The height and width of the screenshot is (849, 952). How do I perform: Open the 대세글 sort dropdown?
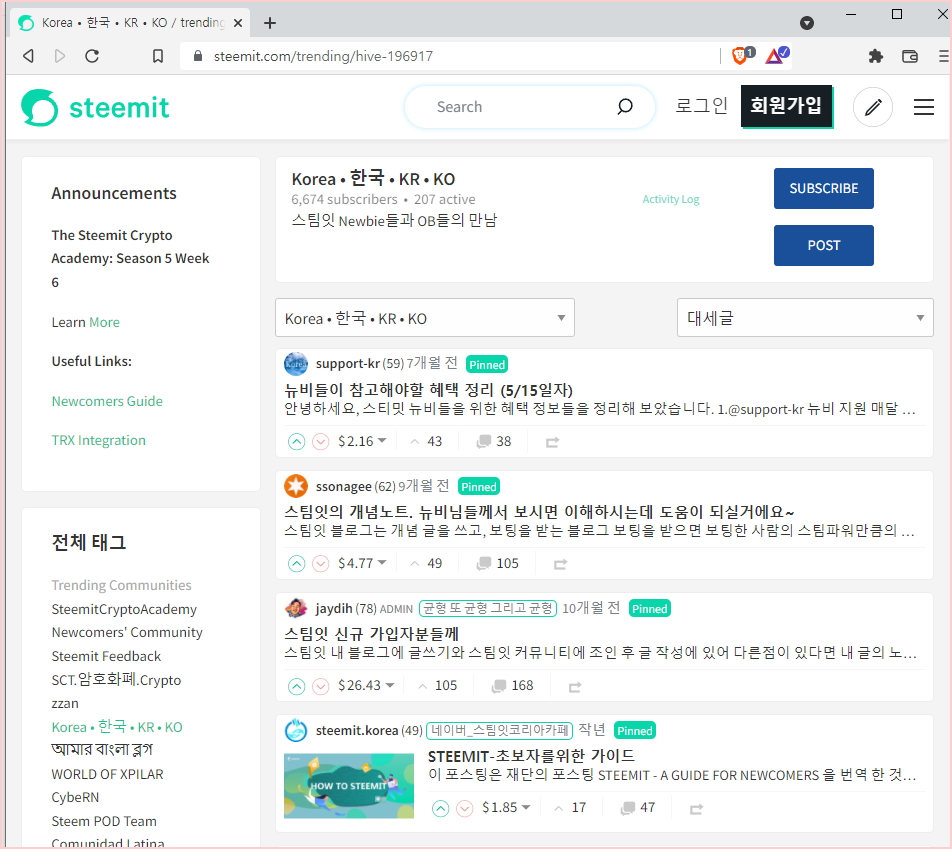pos(804,318)
